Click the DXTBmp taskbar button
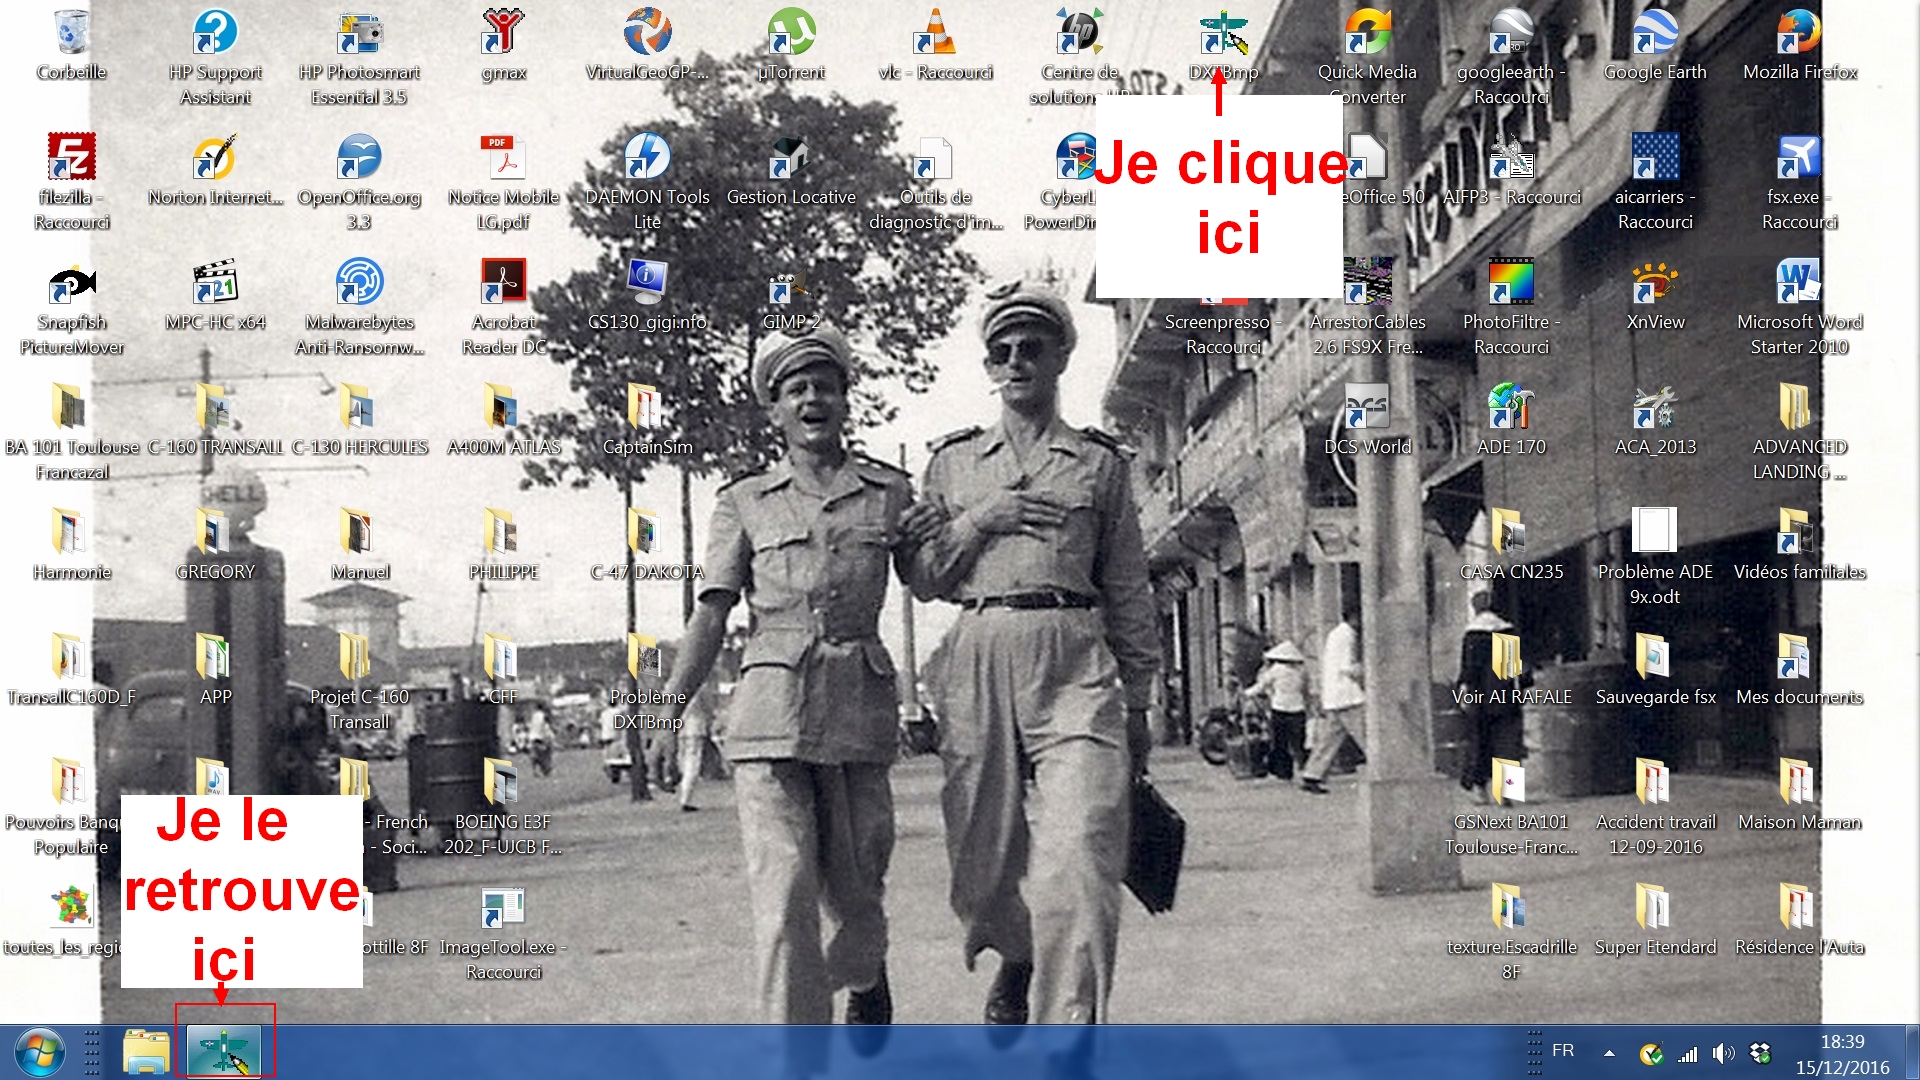Image resolution: width=1920 pixels, height=1080 pixels. point(224,1052)
